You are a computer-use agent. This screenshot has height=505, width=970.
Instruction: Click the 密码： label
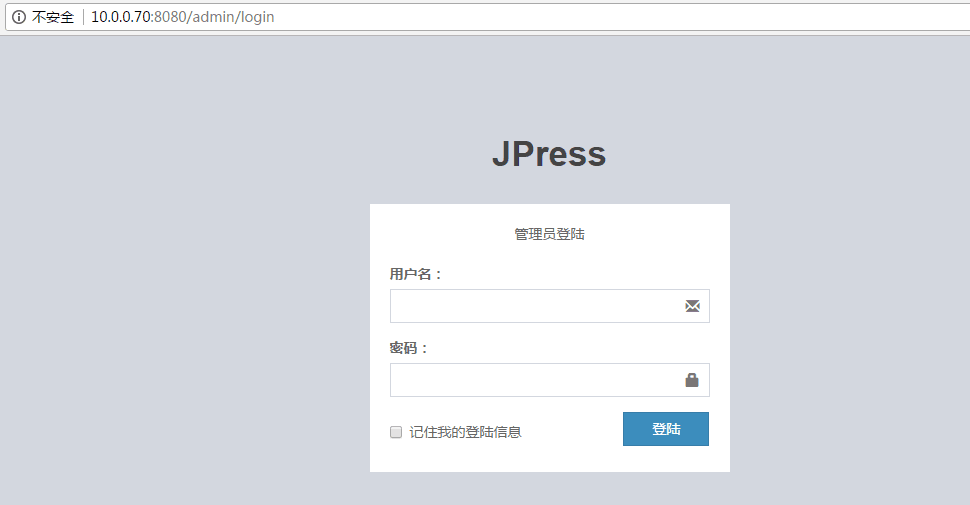[x=409, y=348]
